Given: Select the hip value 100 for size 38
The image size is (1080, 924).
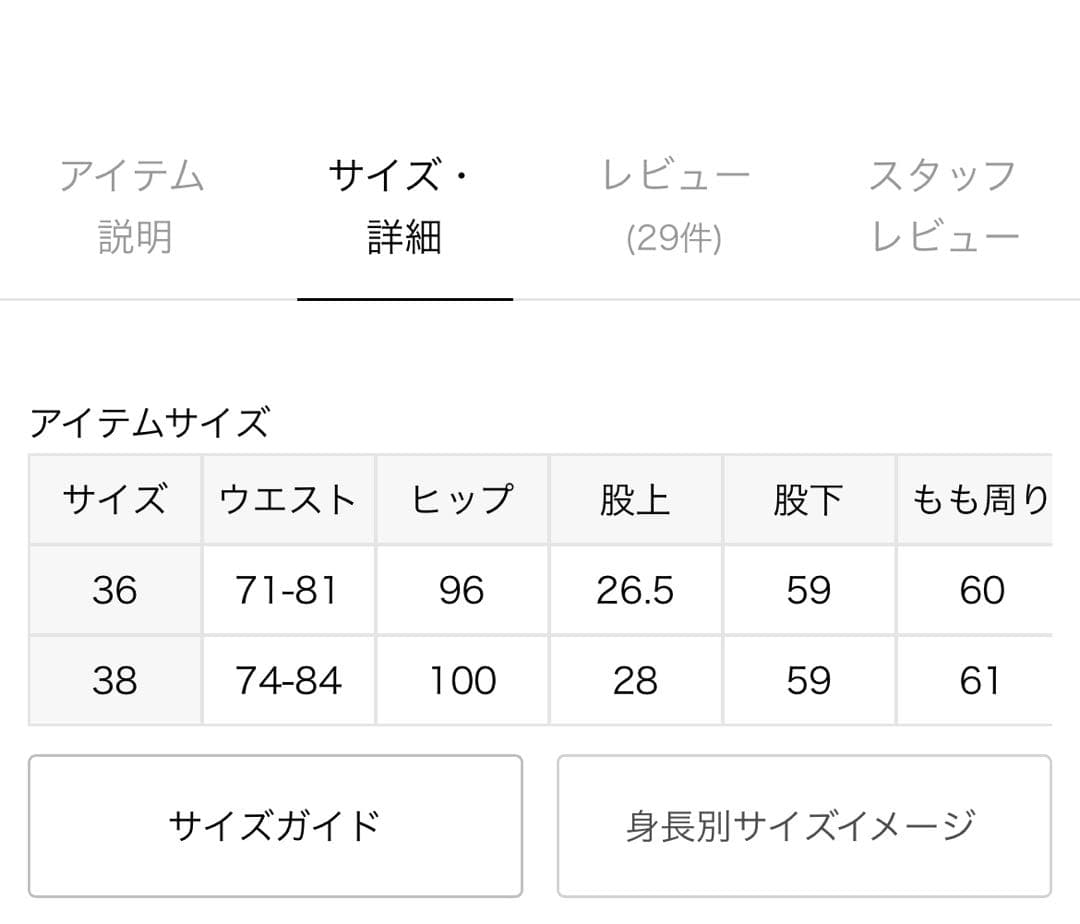Looking at the screenshot, I should 461,679.
